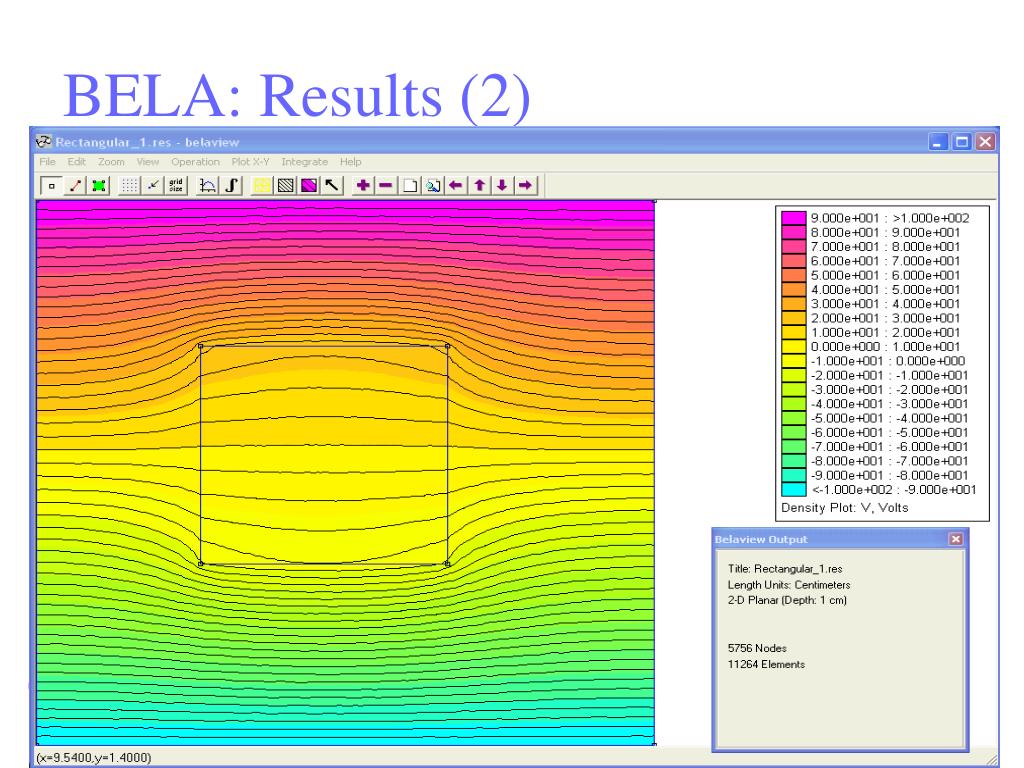Click the 0.000e+000 : 1.000e+001 legend swatch
1024x768 pixels.
(793, 347)
